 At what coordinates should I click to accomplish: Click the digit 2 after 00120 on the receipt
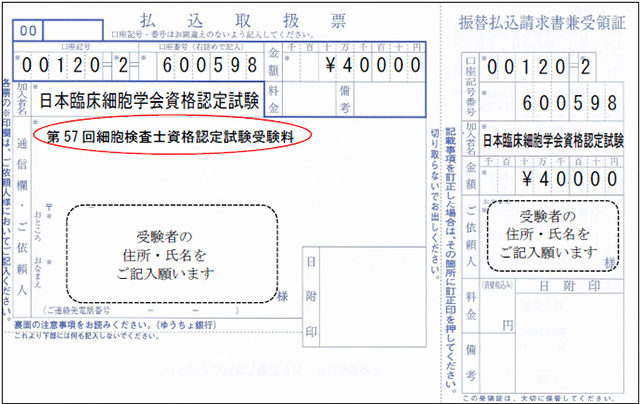coord(585,67)
